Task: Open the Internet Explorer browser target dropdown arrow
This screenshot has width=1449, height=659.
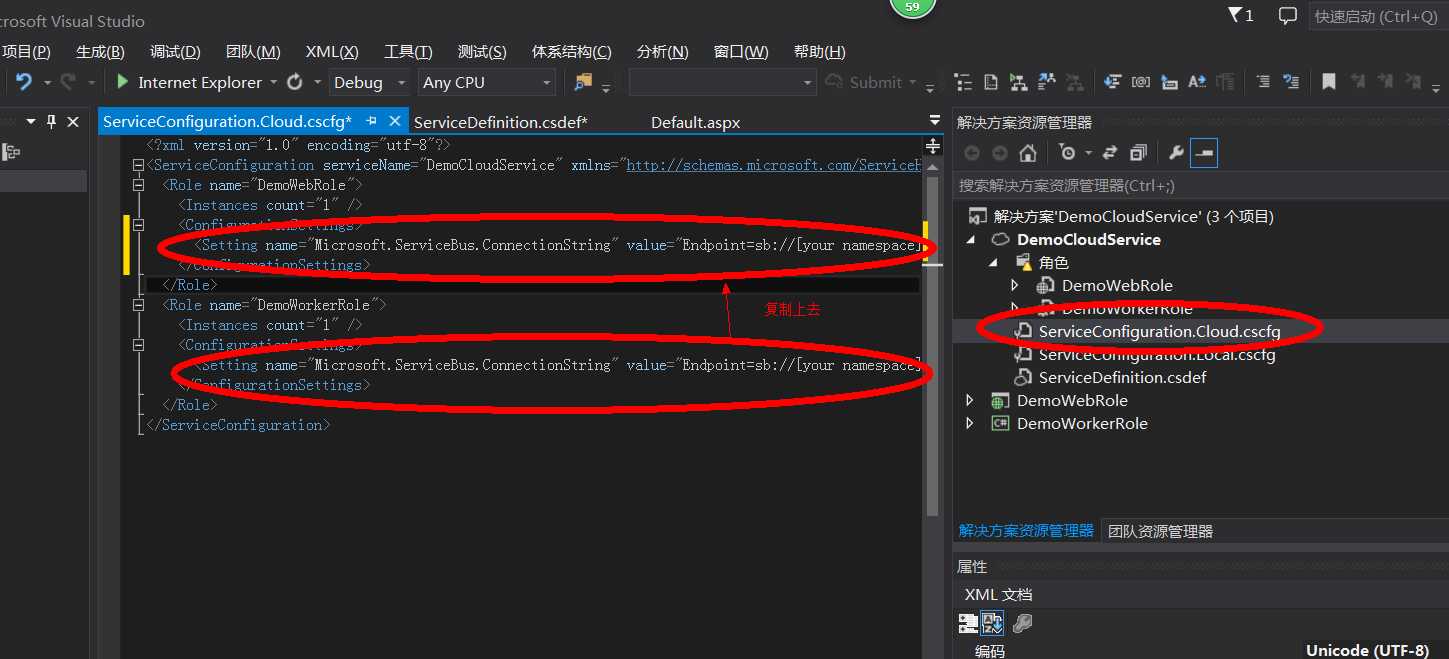Action: pos(274,82)
